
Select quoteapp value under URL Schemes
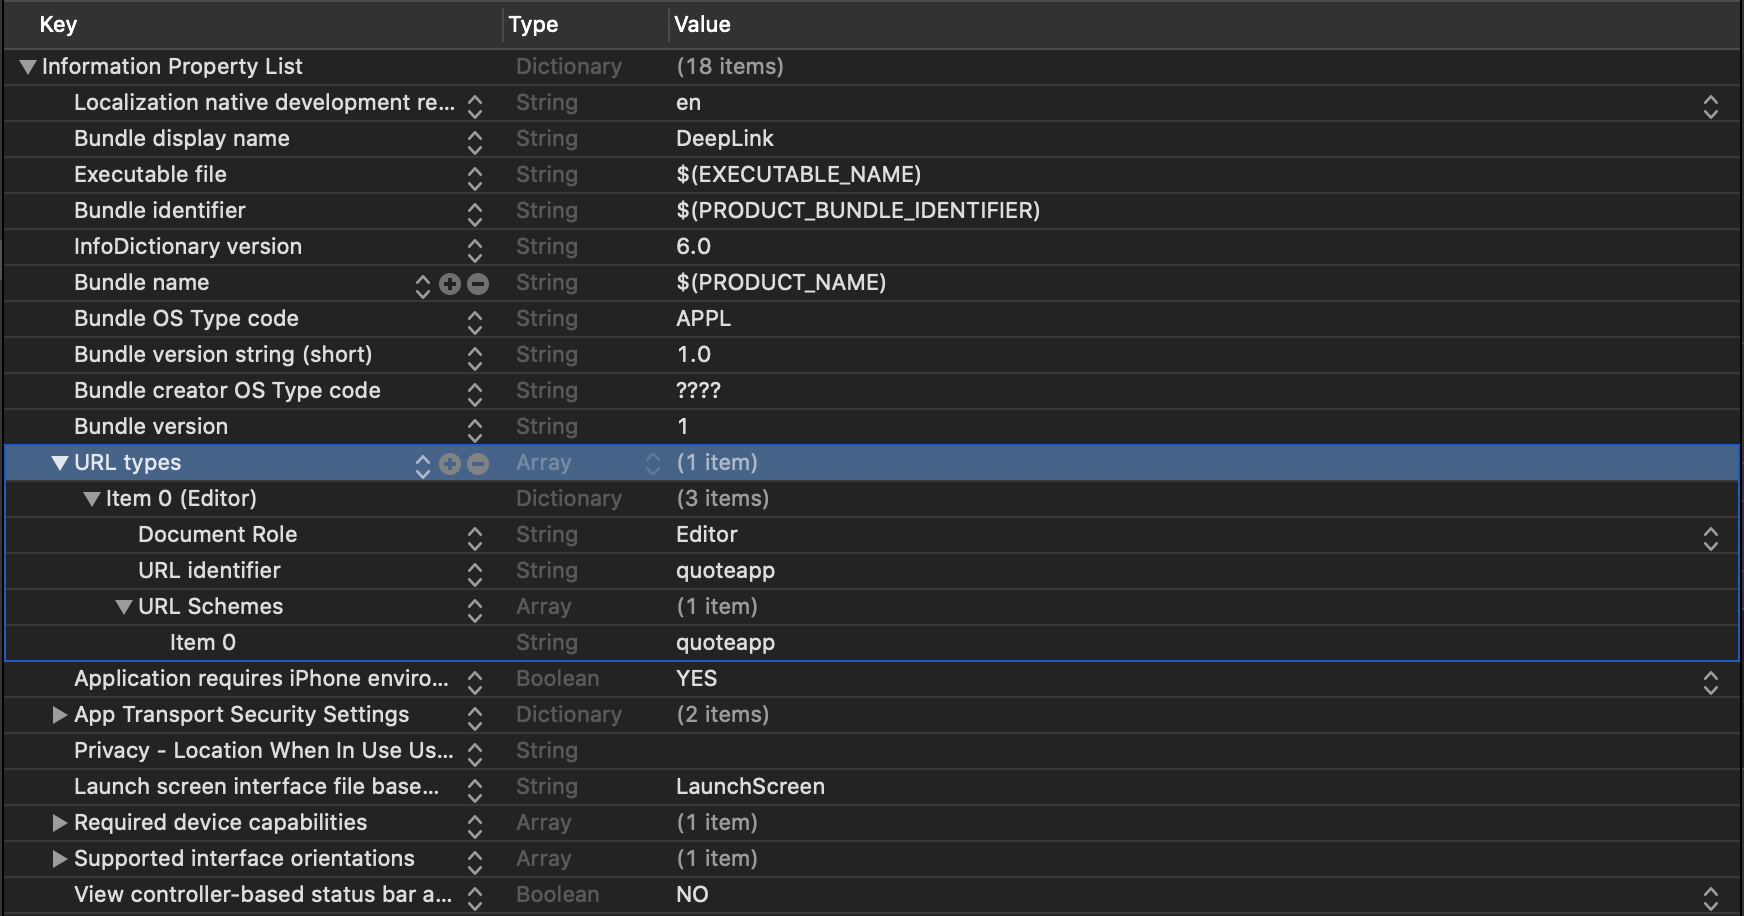click(x=725, y=643)
